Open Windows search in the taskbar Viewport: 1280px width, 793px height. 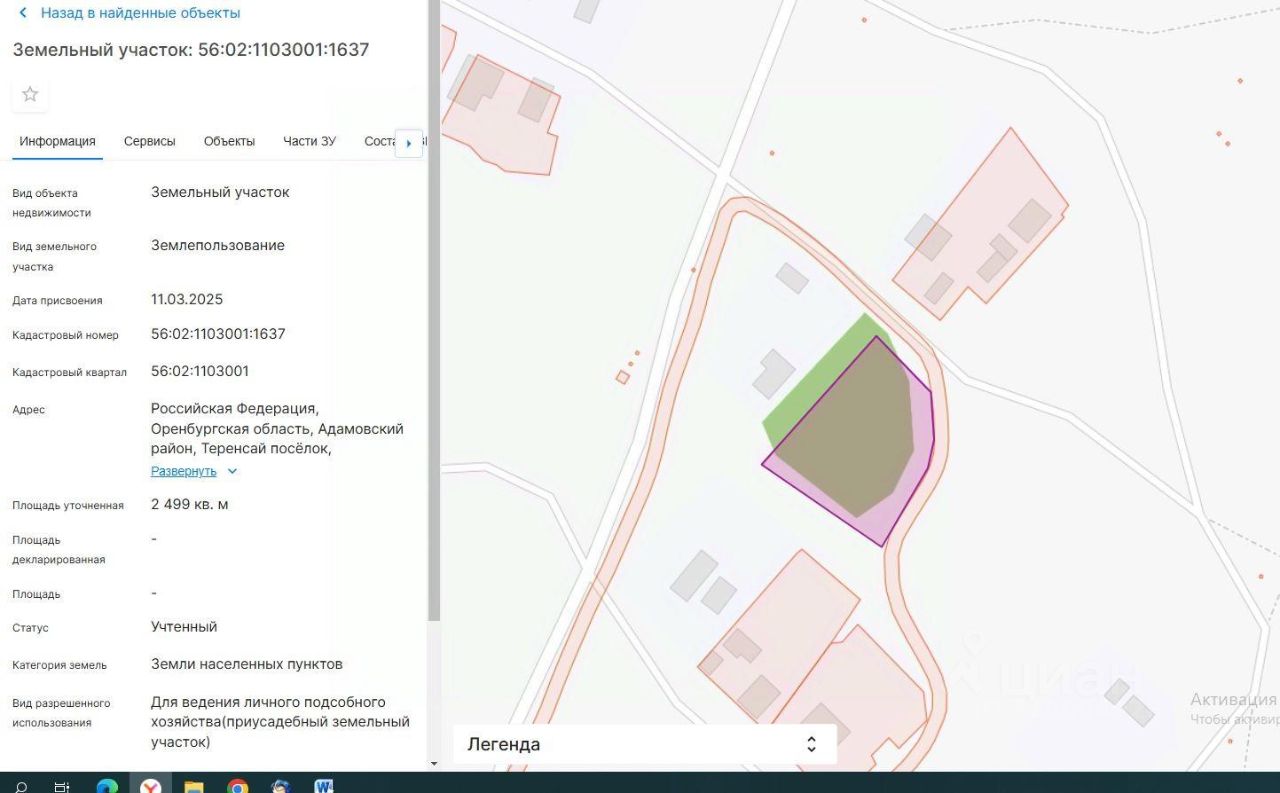pyautogui.click(x=20, y=786)
